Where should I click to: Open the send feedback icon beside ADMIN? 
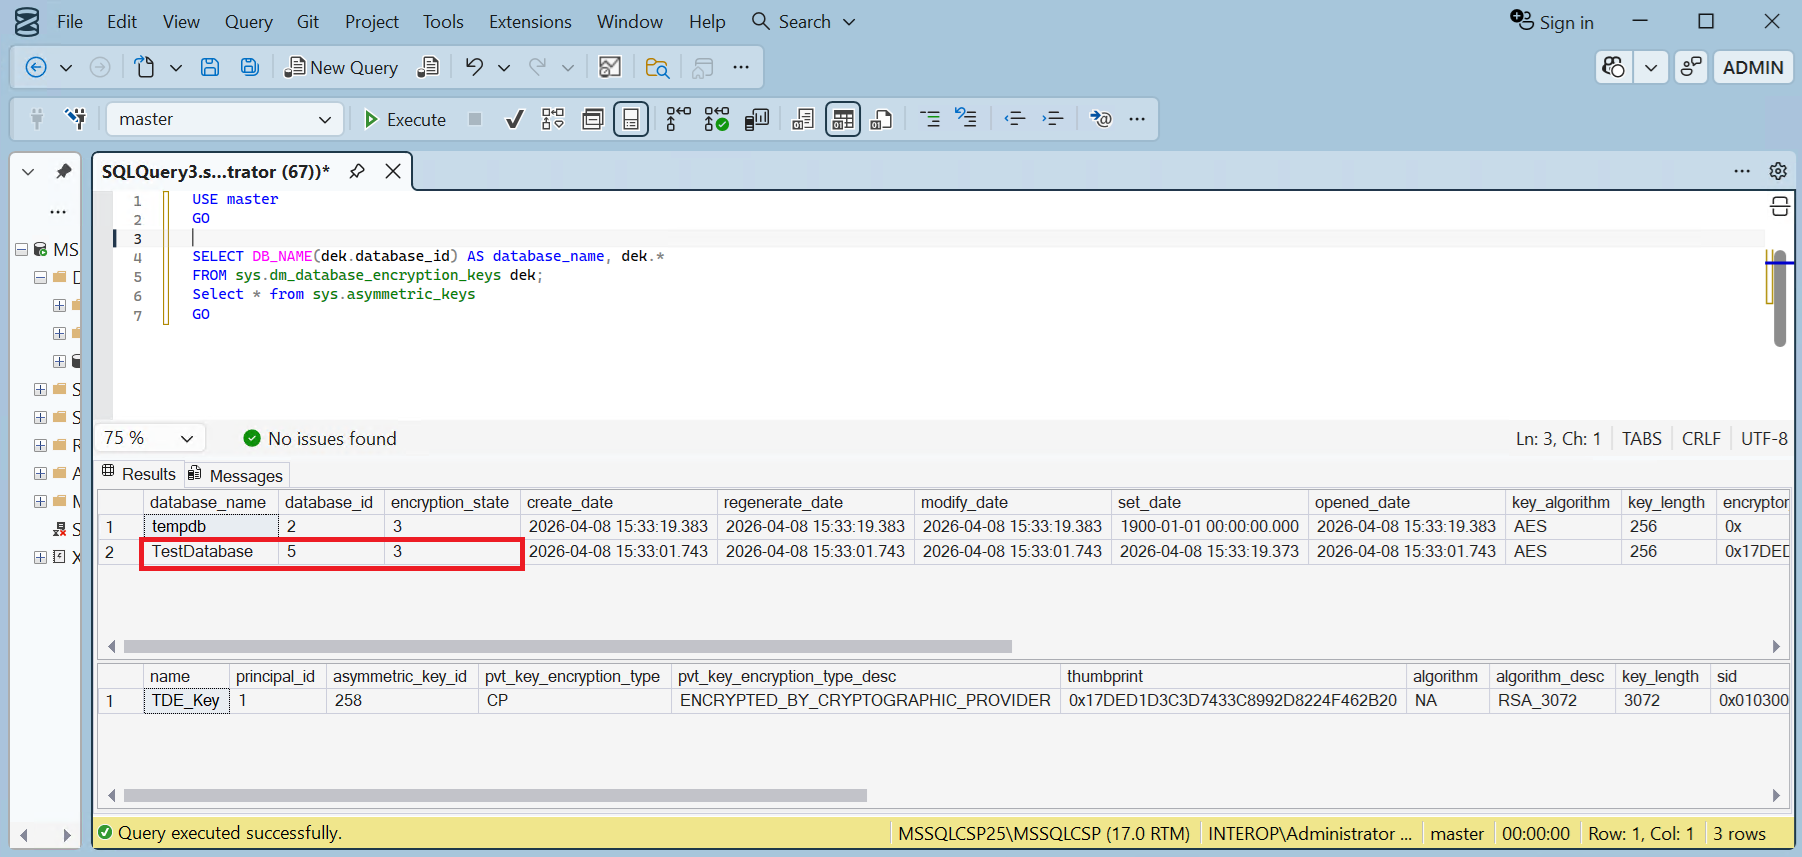(x=1690, y=67)
